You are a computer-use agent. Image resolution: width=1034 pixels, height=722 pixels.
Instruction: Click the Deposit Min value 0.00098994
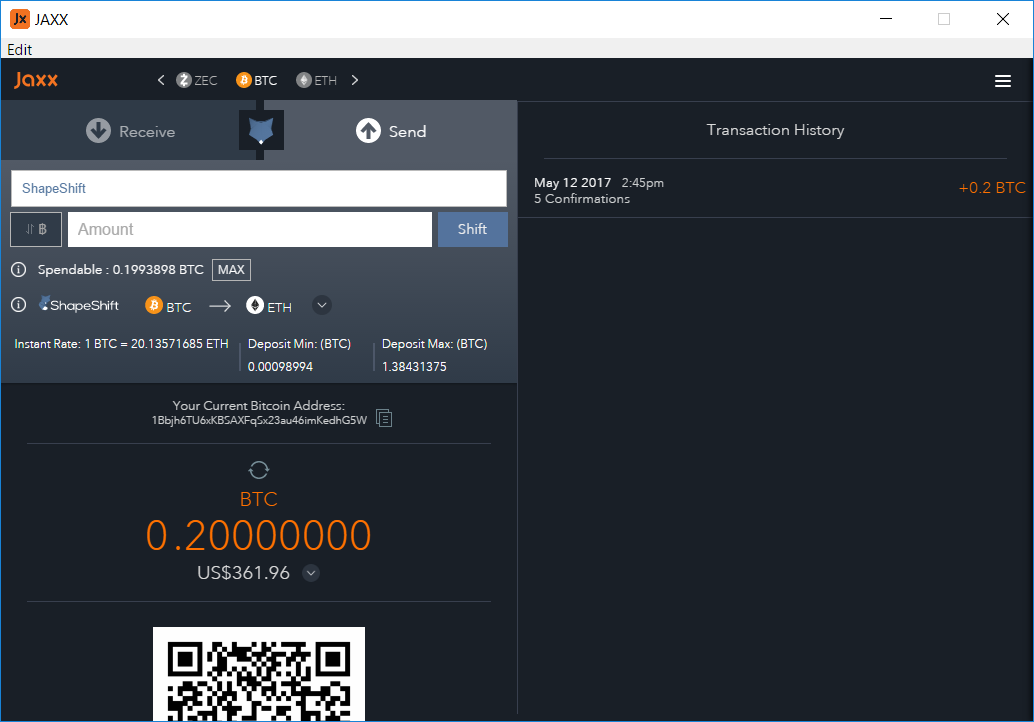coord(280,367)
